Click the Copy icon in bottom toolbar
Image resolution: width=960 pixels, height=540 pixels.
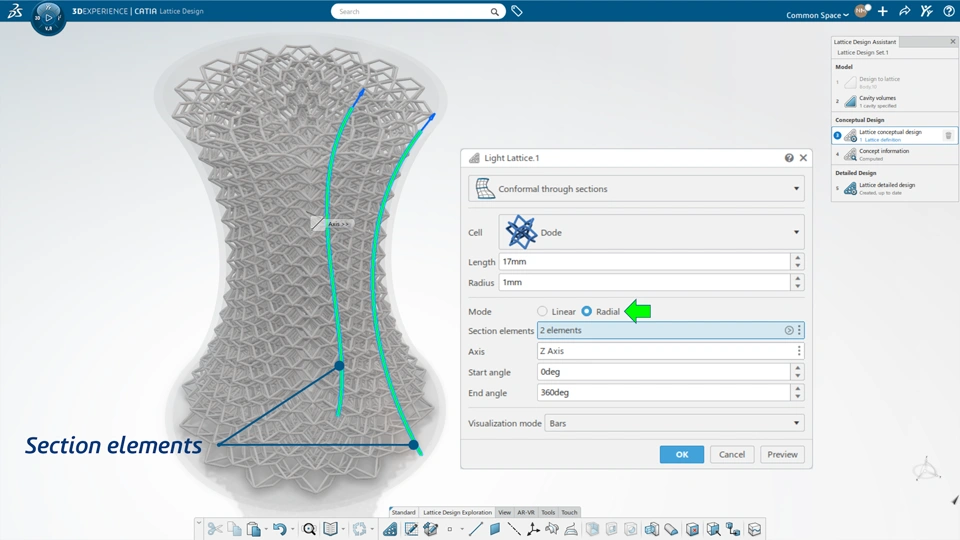tap(234, 529)
